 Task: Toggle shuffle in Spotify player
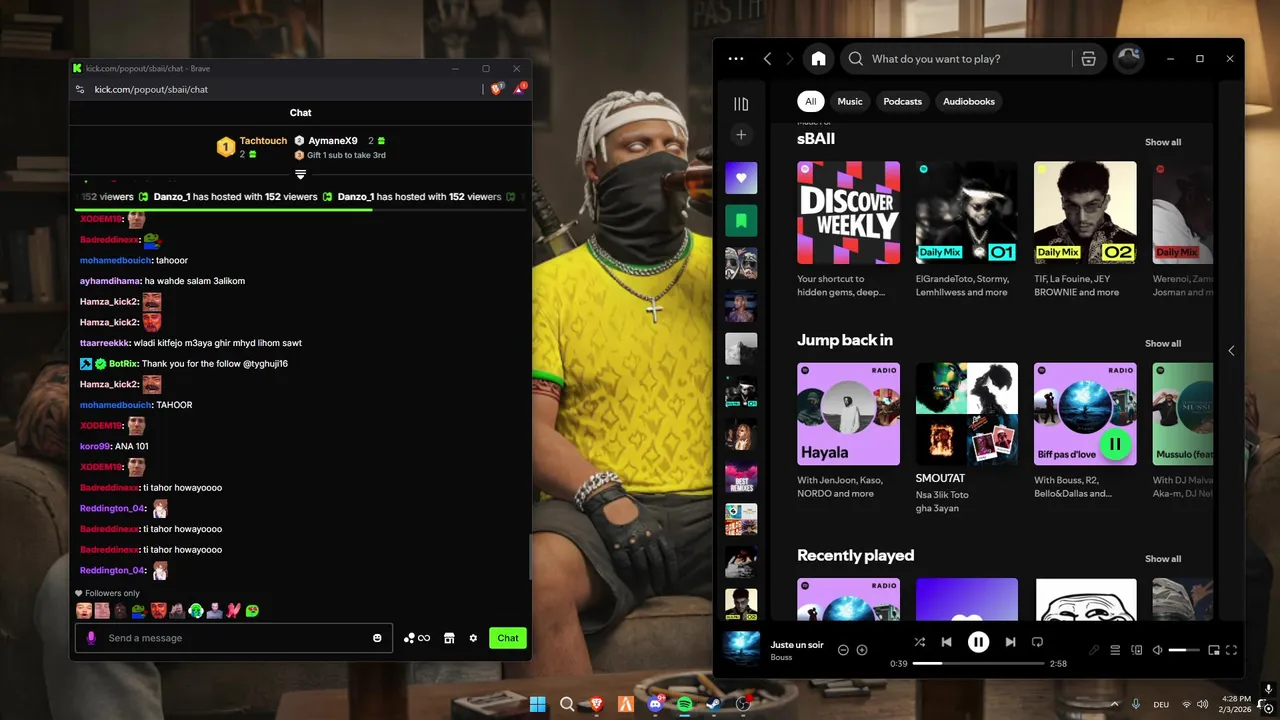pos(920,642)
